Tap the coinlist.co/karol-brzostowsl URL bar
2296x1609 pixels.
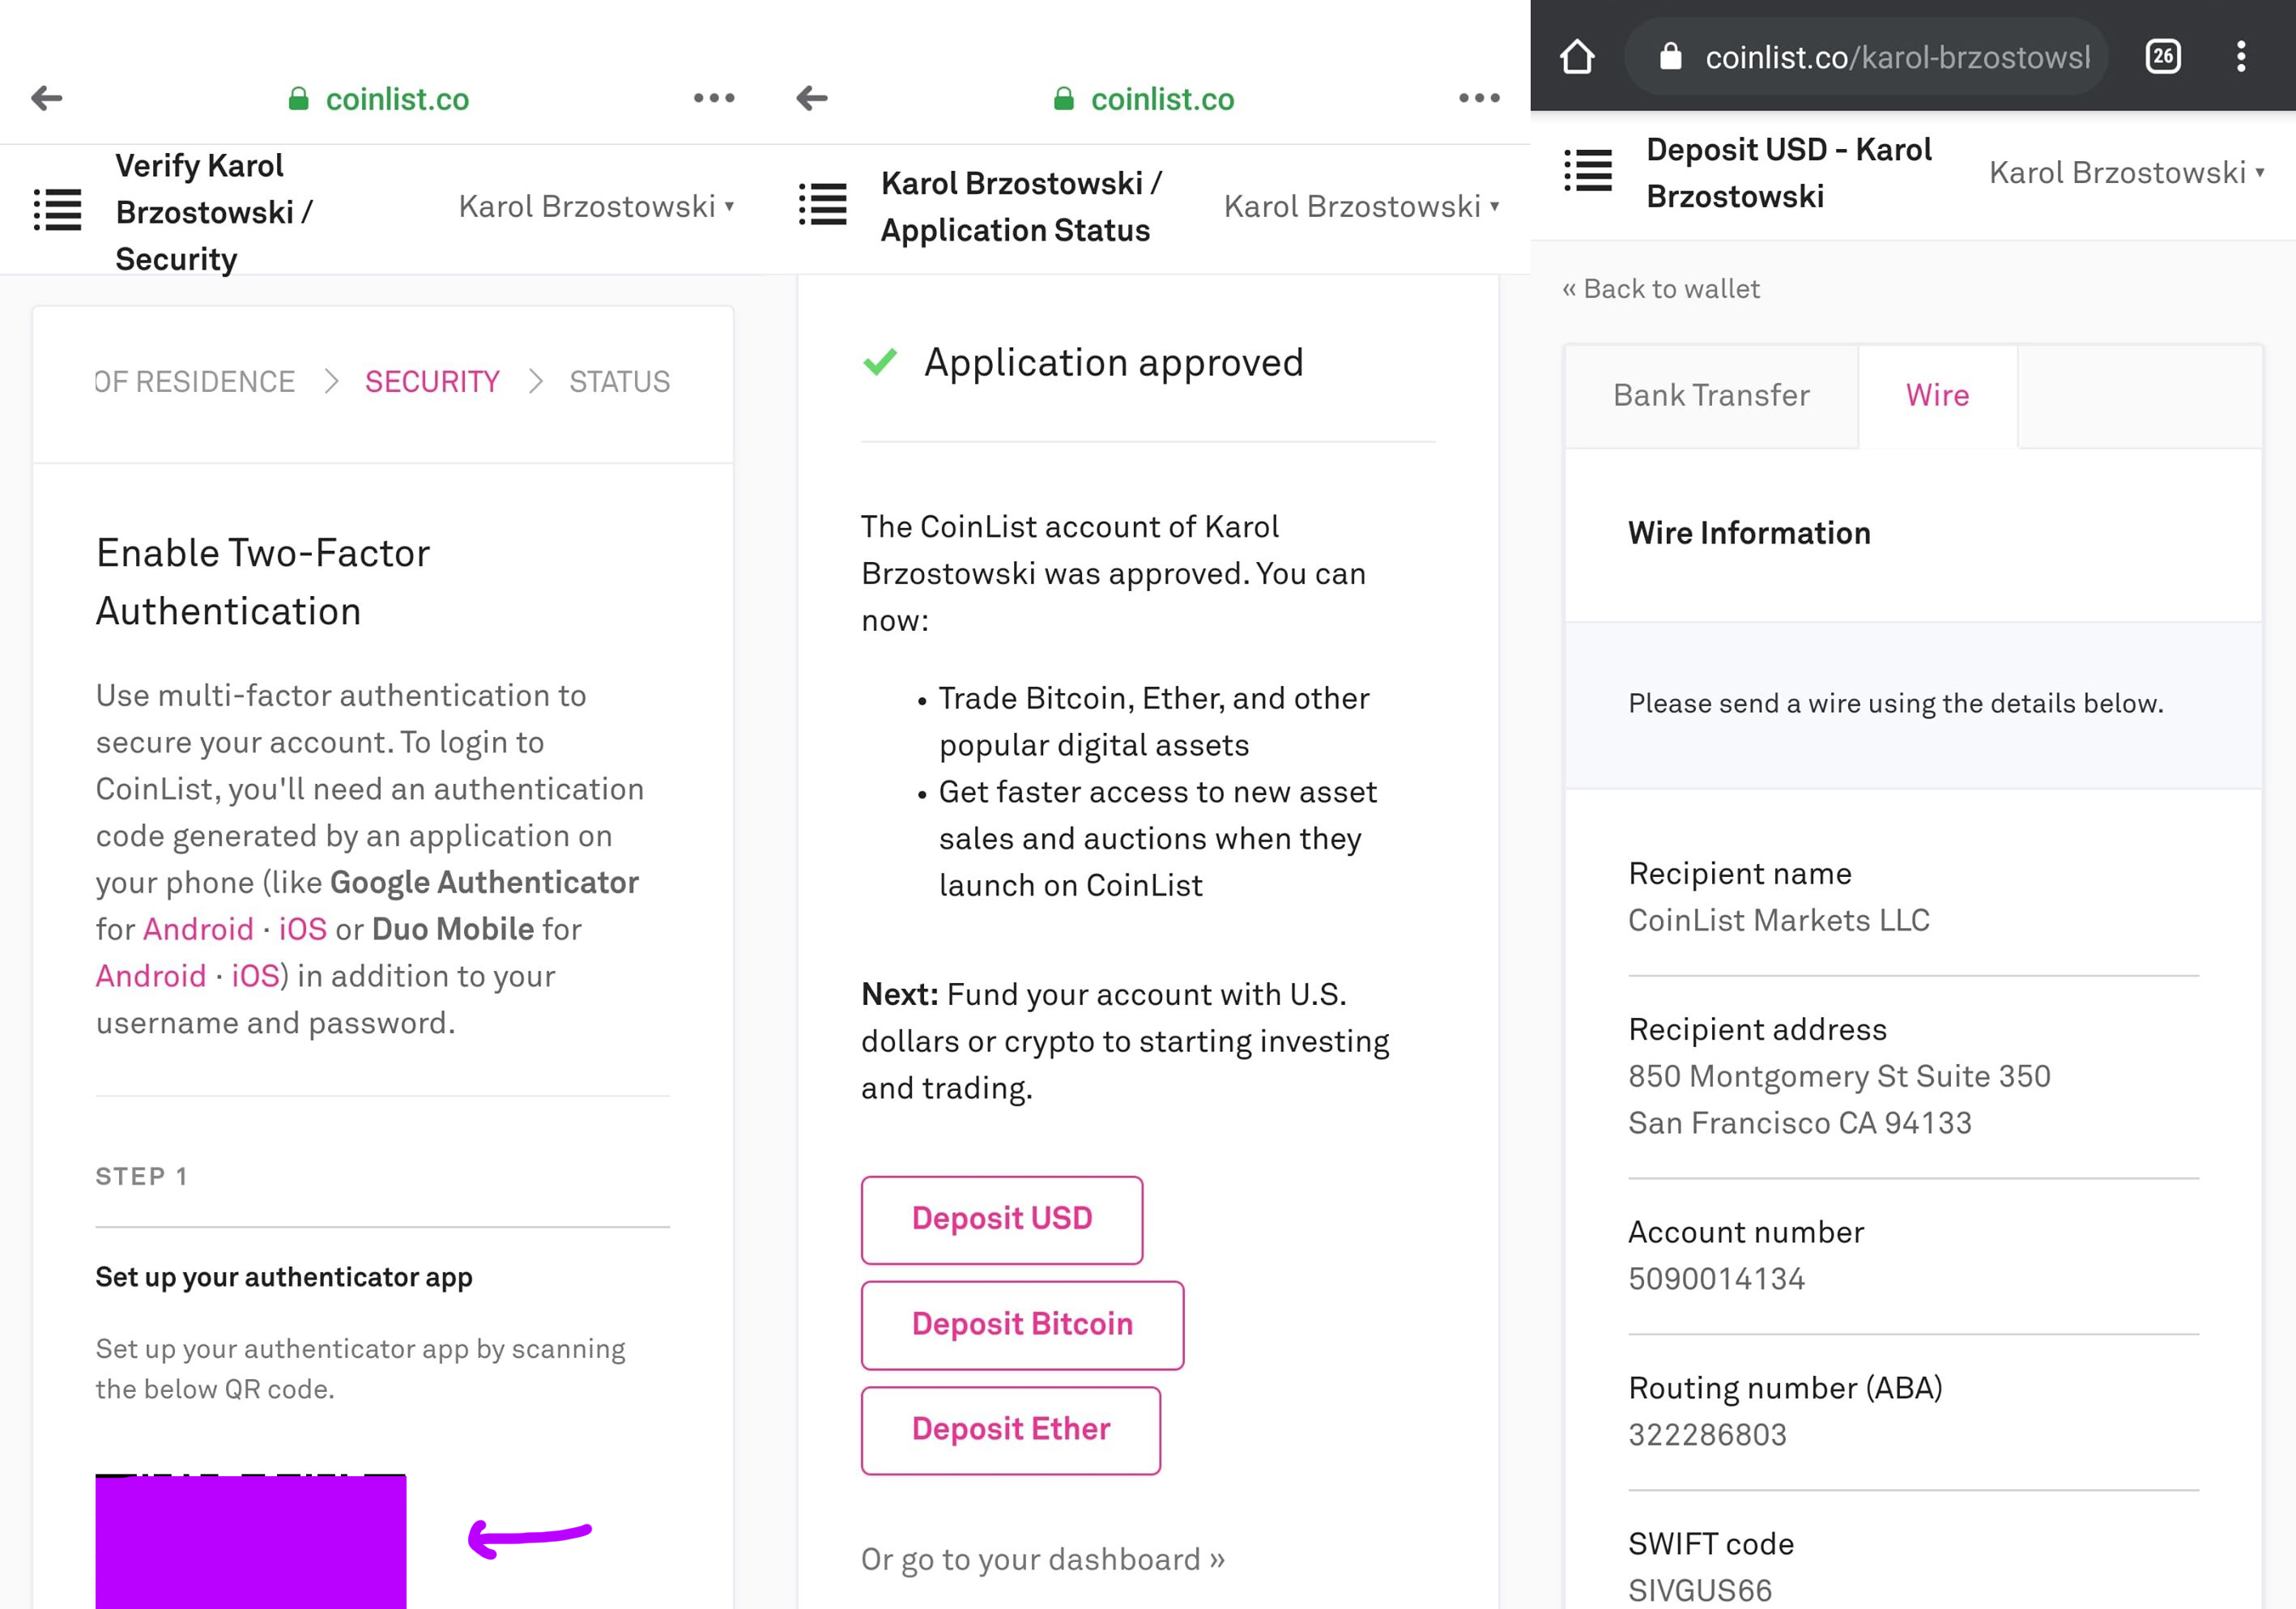pyautogui.click(x=1866, y=57)
